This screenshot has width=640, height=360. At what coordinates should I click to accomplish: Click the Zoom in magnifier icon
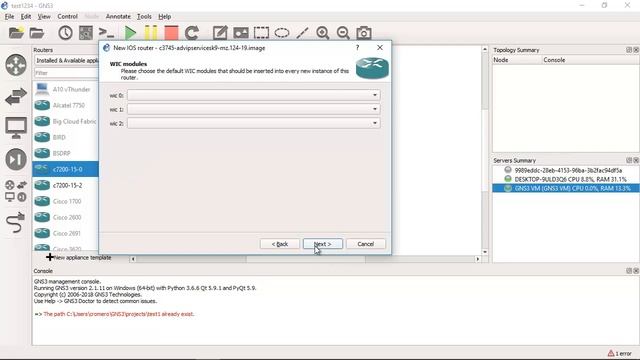pyautogui.click(x=322, y=33)
